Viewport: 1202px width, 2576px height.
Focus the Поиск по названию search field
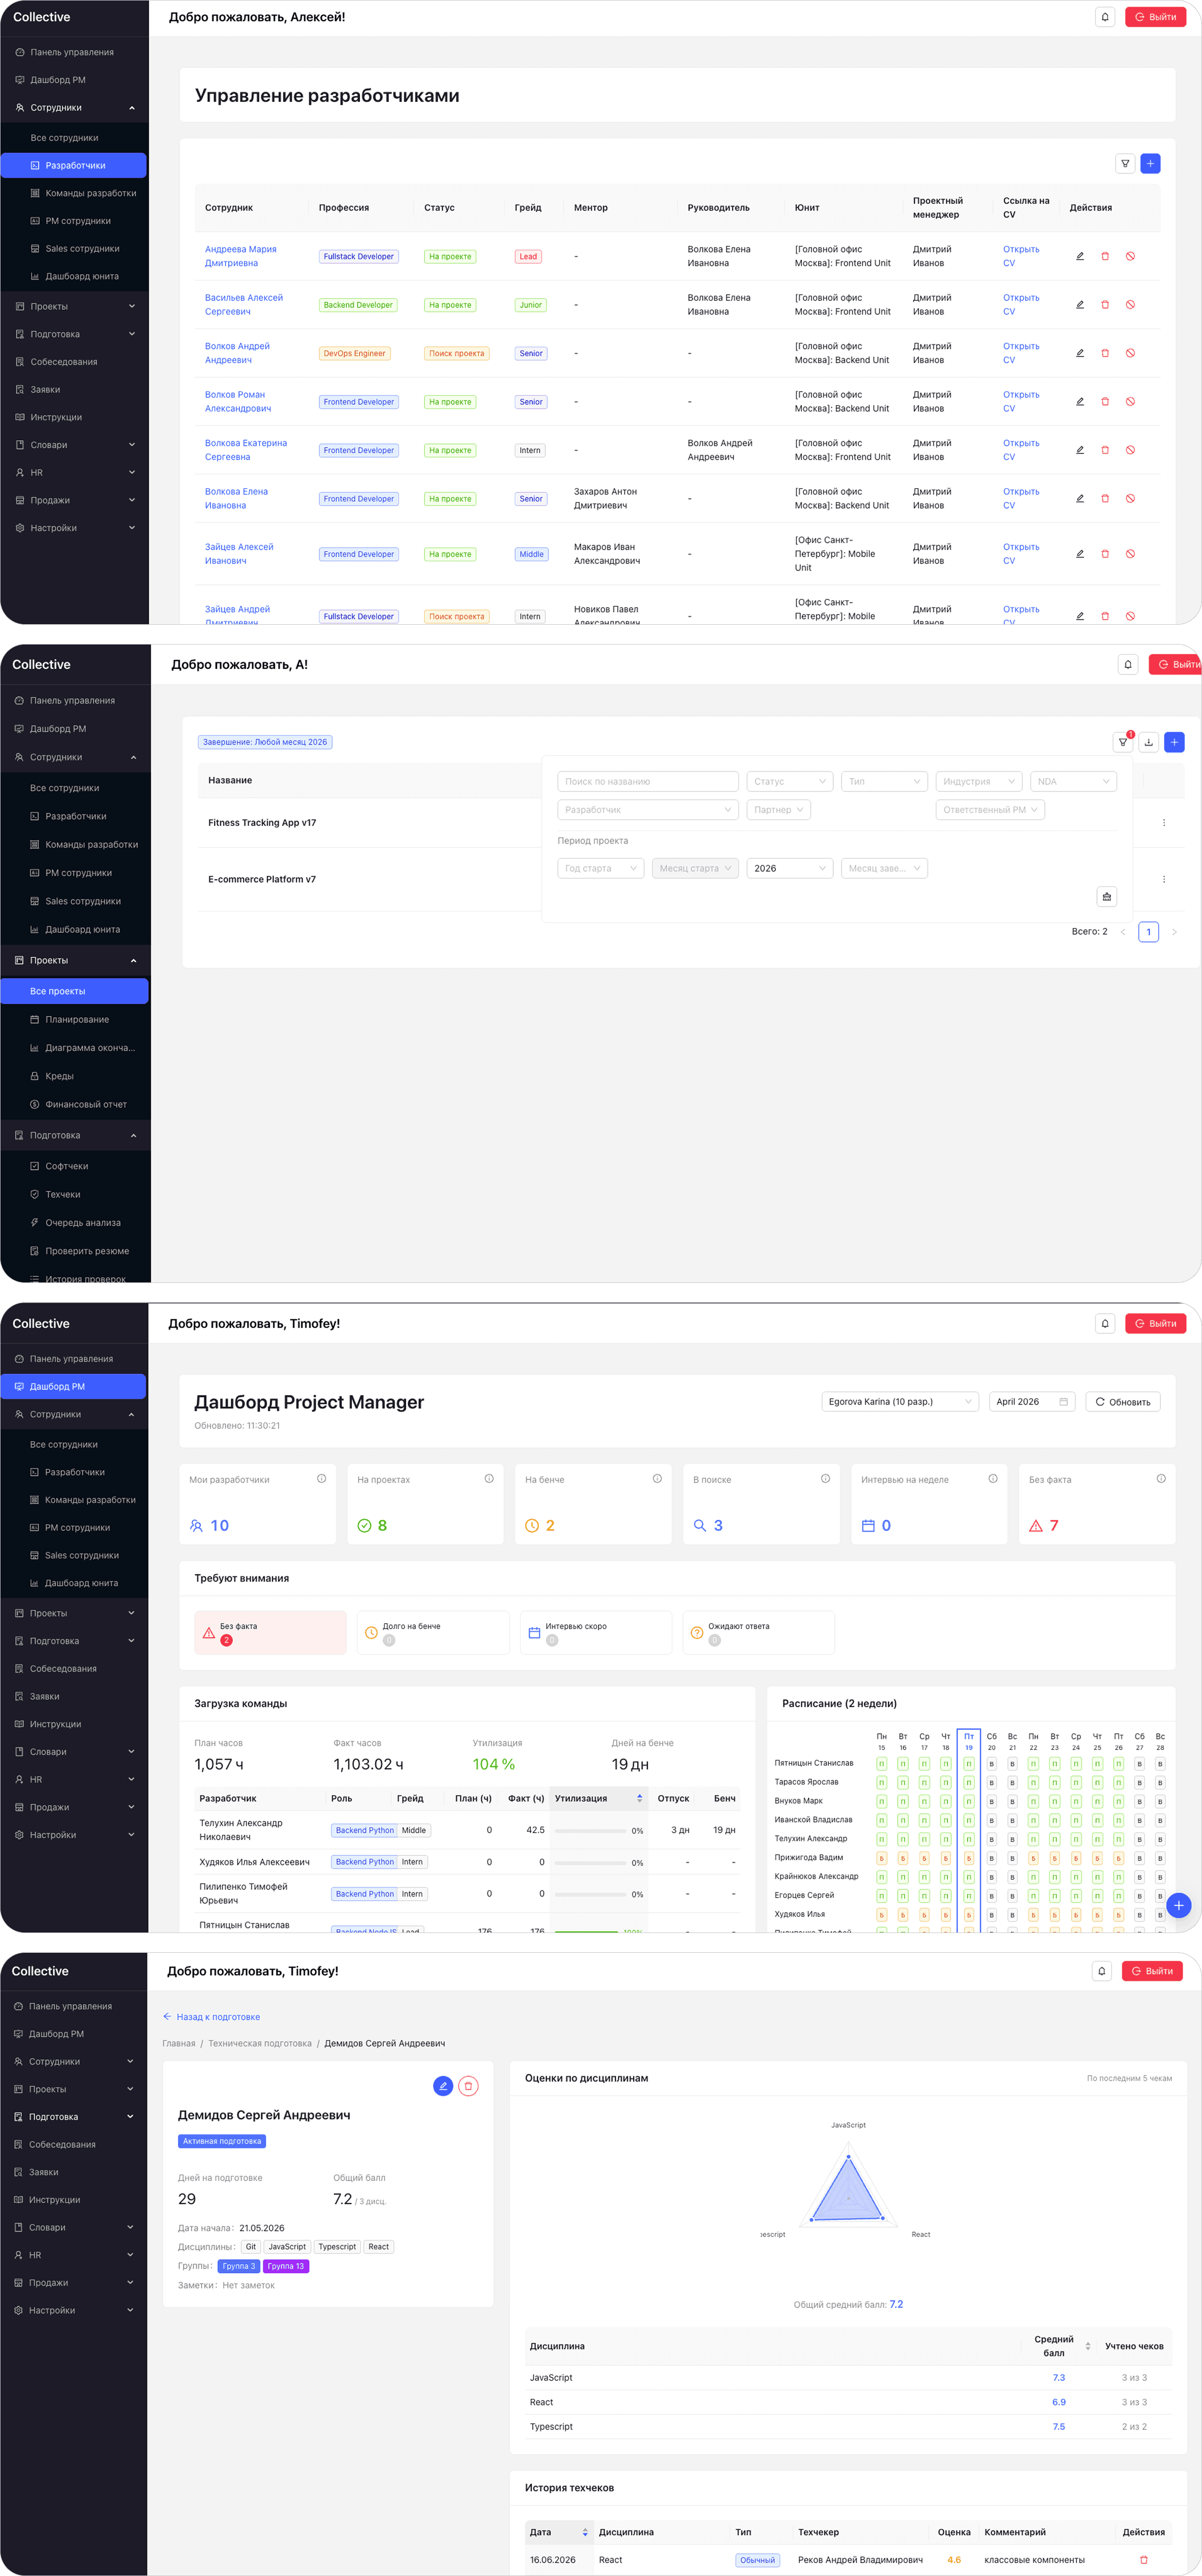tap(648, 781)
